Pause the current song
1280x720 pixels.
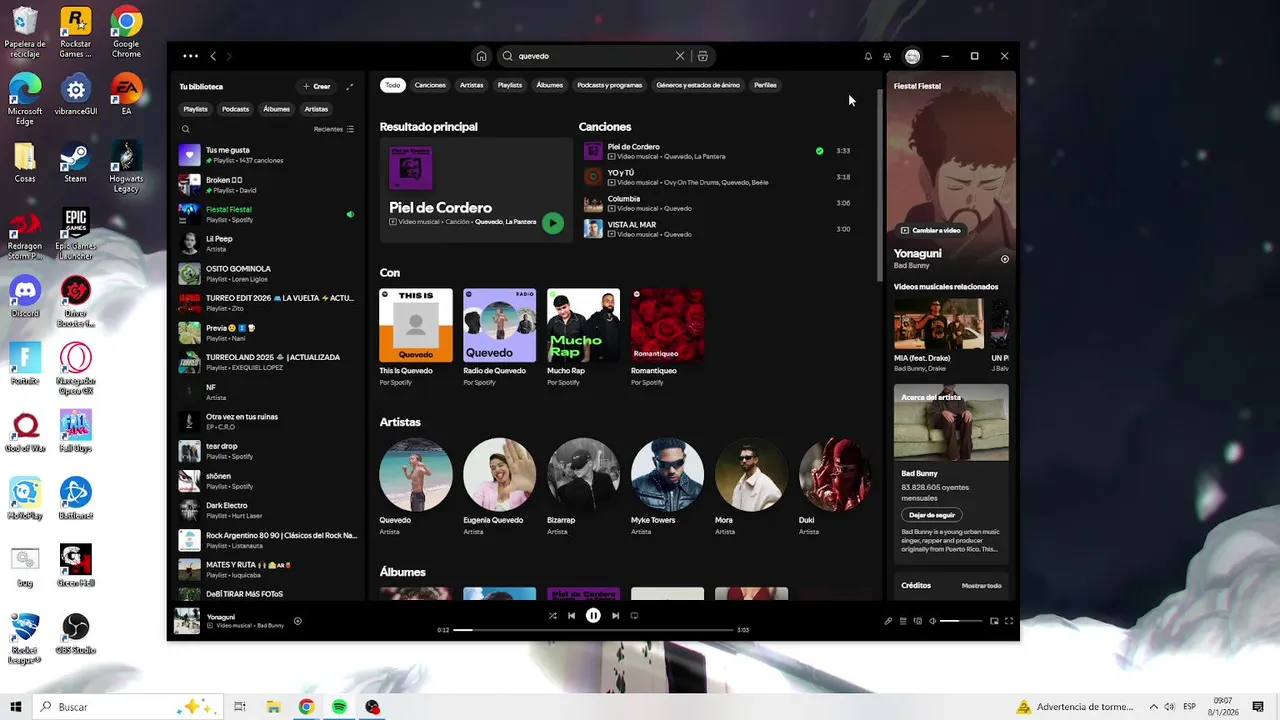[x=593, y=616]
